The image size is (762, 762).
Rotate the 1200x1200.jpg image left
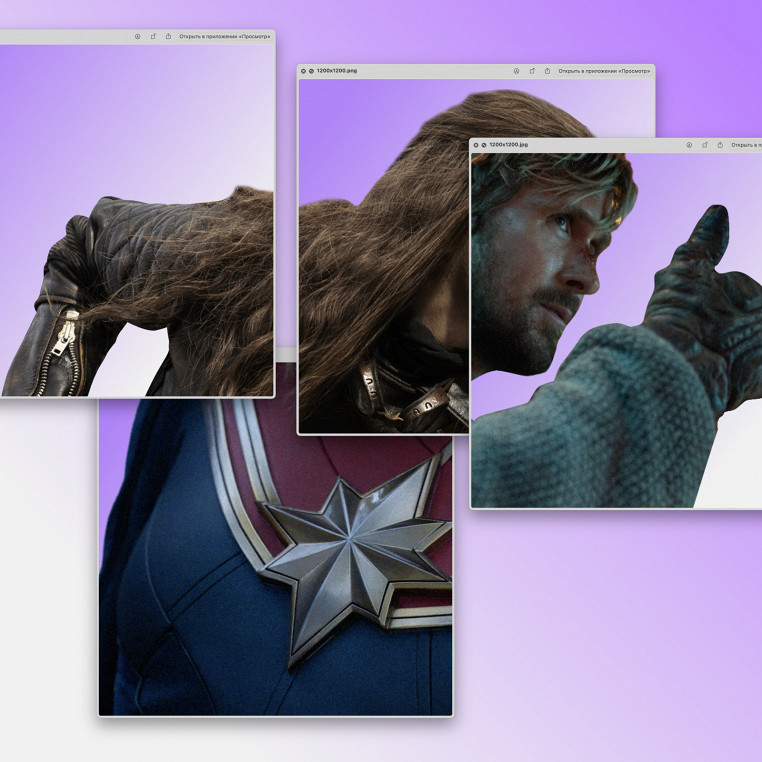(x=705, y=145)
